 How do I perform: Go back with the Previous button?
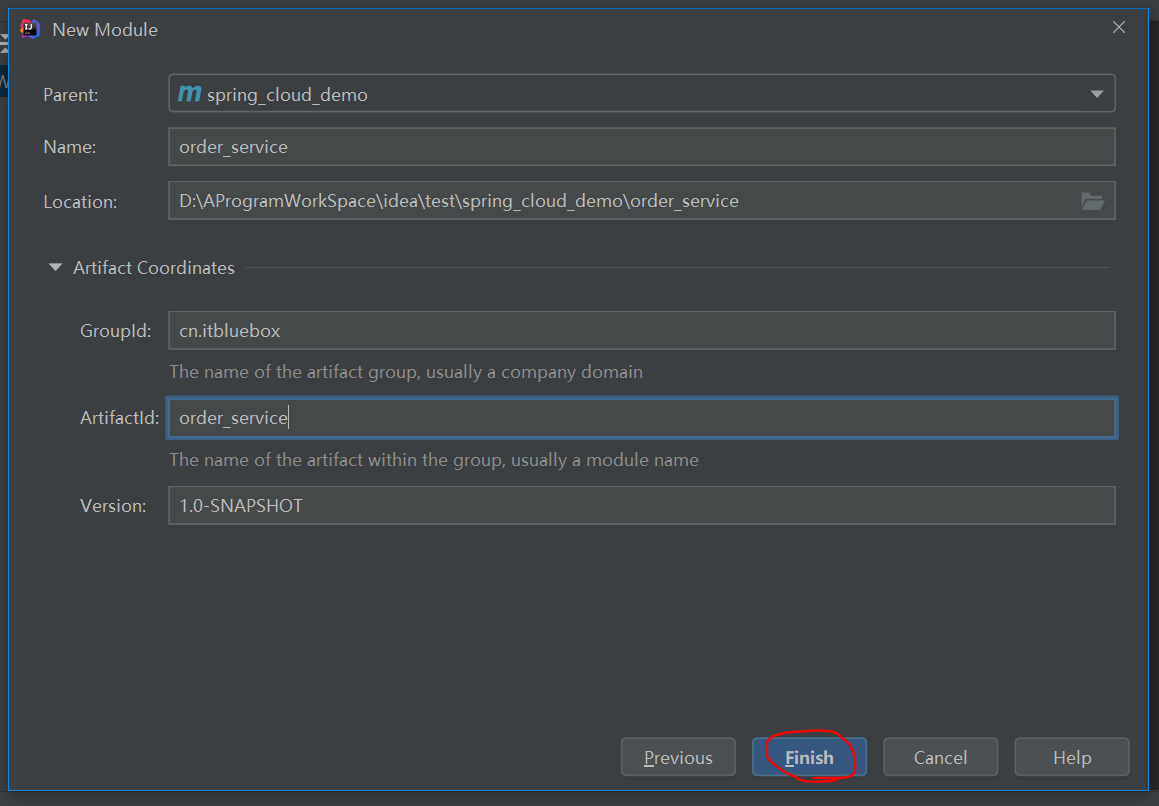click(x=678, y=758)
